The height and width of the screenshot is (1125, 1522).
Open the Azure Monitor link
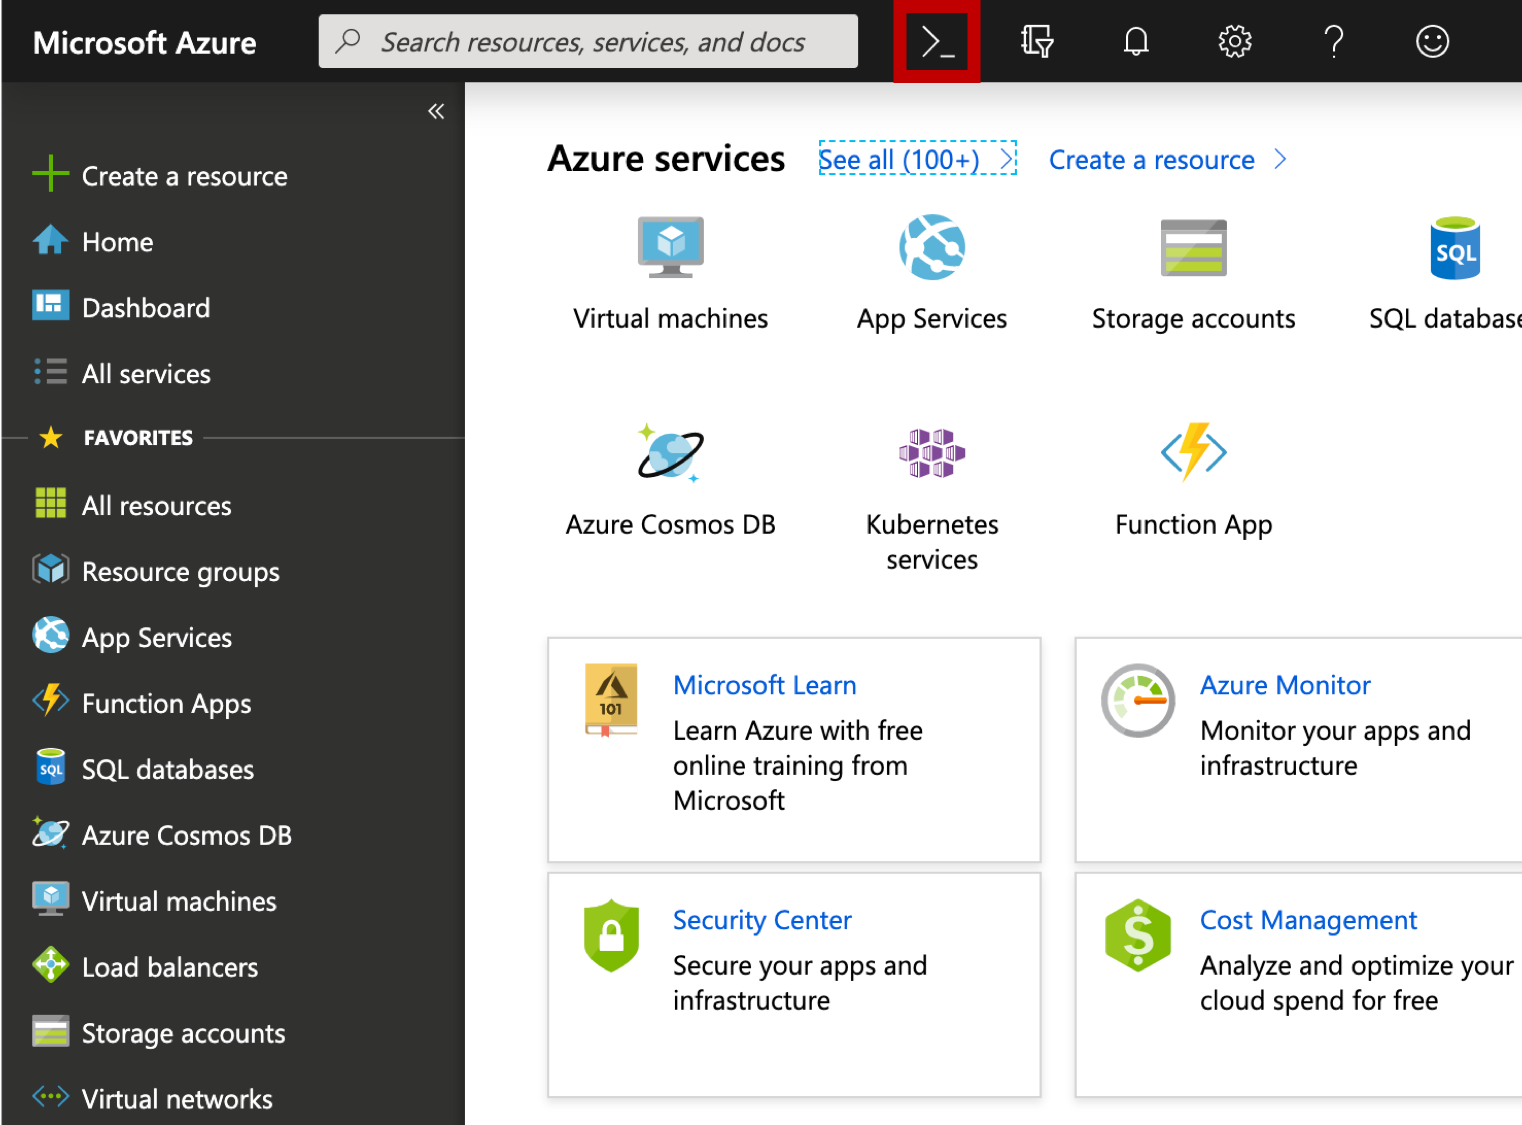(1285, 685)
